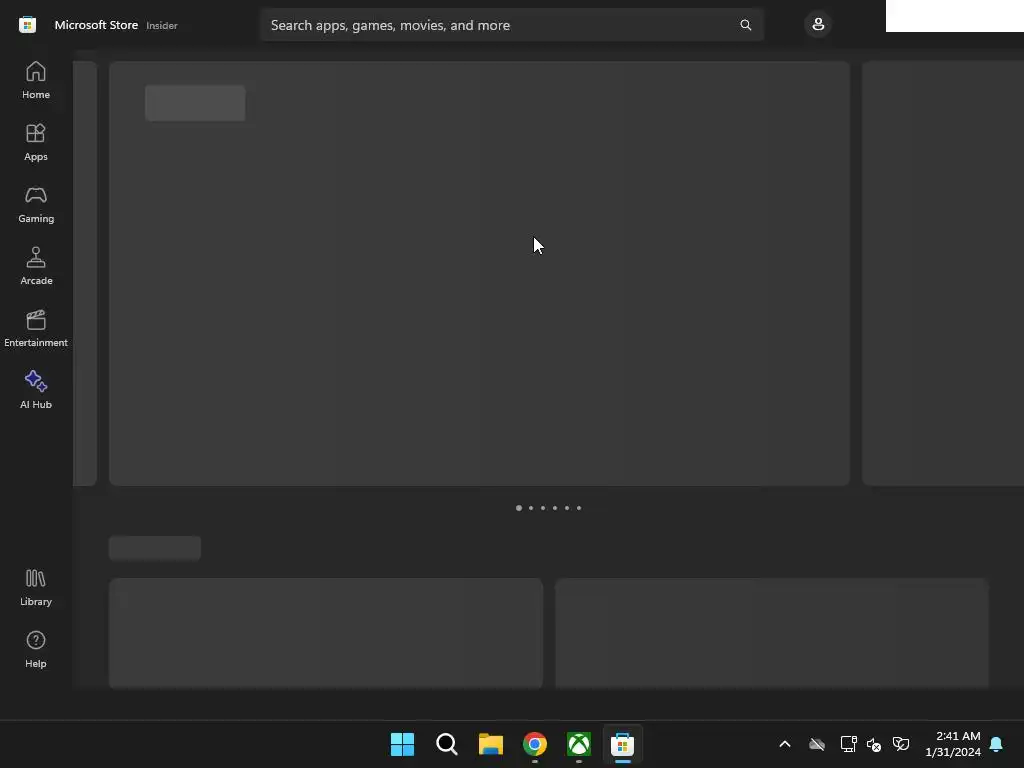Image resolution: width=1024 pixels, height=768 pixels.
Task: Focus the Search apps, games, movies field
Action: (x=512, y=25)
